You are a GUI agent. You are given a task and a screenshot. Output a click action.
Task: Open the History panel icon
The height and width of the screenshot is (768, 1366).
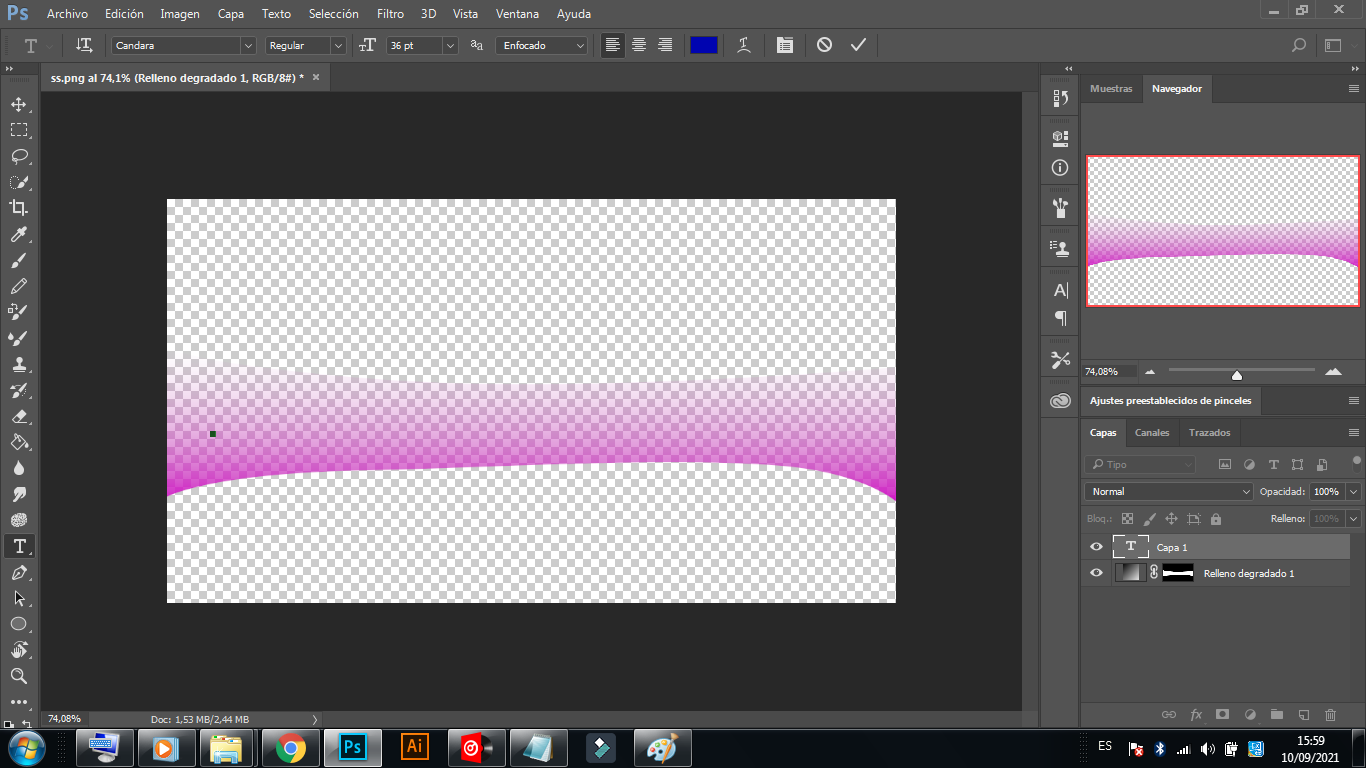point(1060,98)
